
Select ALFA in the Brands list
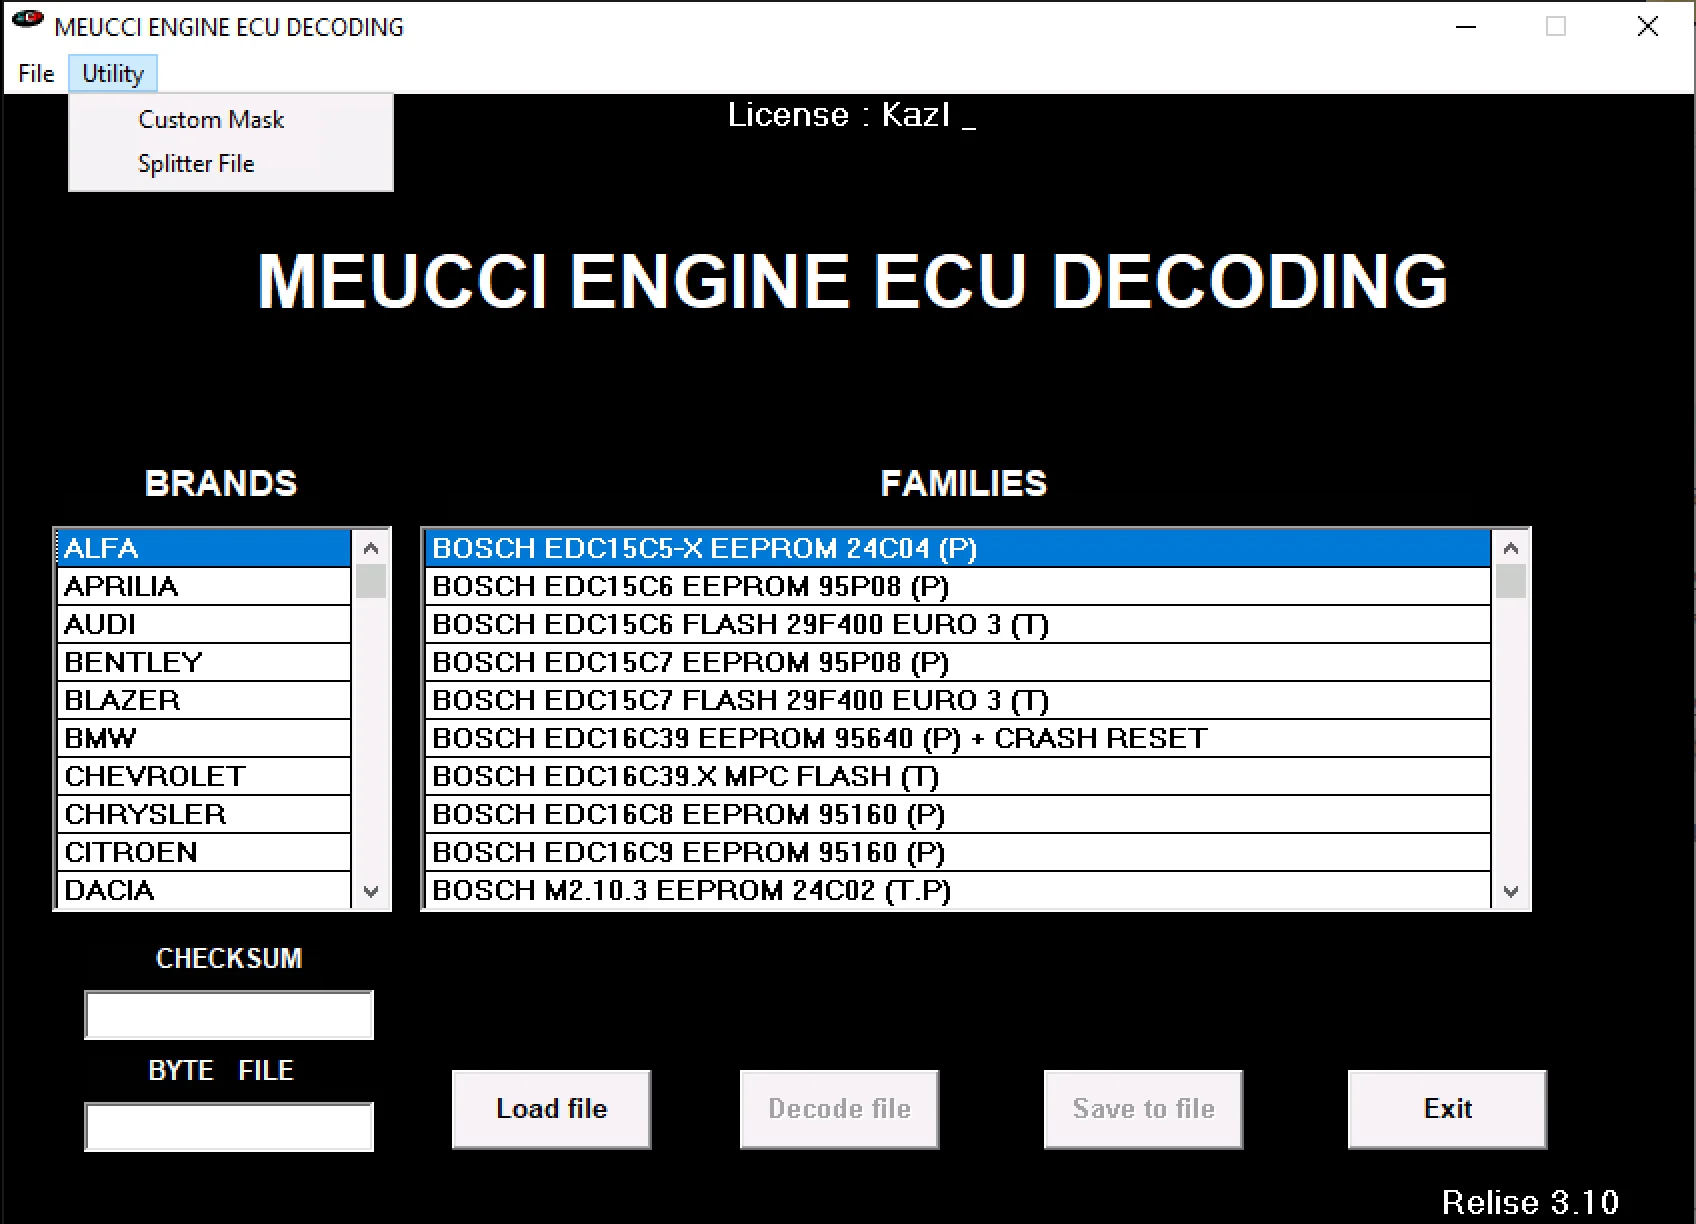(204, 549)
